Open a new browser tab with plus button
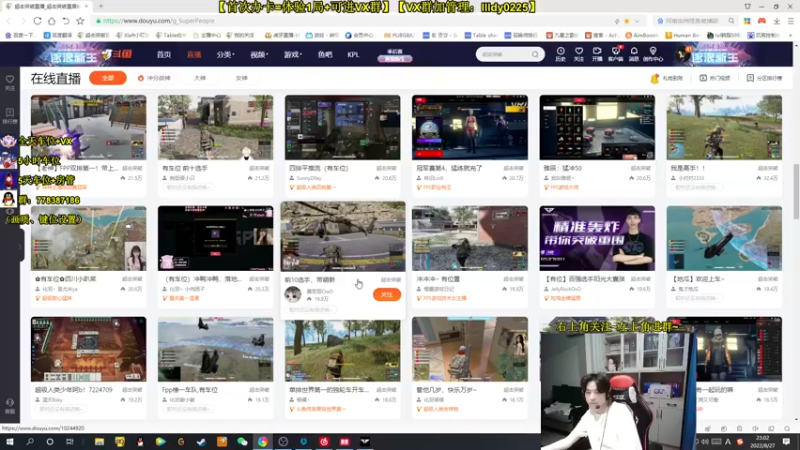 pyautogui.click(x=101, y=6)
